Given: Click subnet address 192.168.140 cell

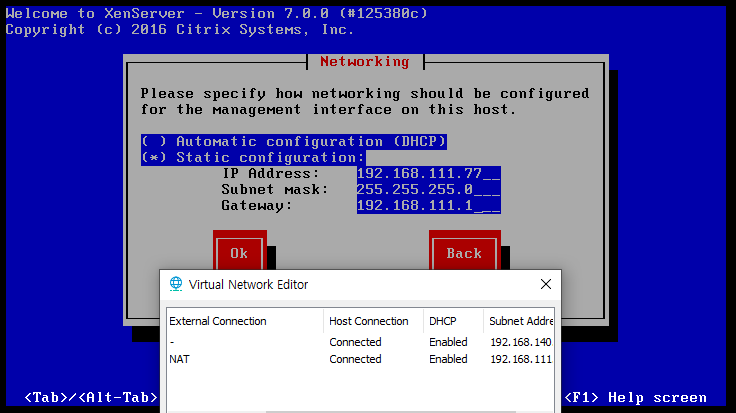Looking at the screenshot, I should click(x=521, y=342).
